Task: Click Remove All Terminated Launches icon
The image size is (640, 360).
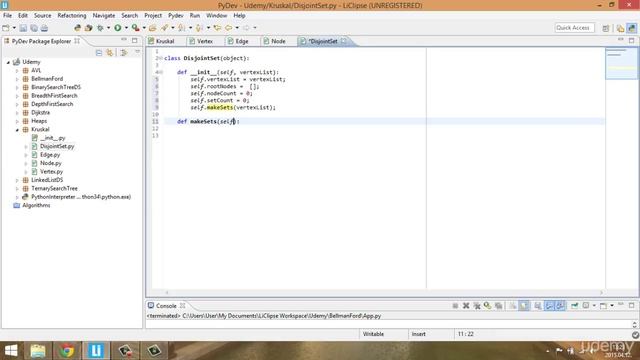Action: (477, 306)
